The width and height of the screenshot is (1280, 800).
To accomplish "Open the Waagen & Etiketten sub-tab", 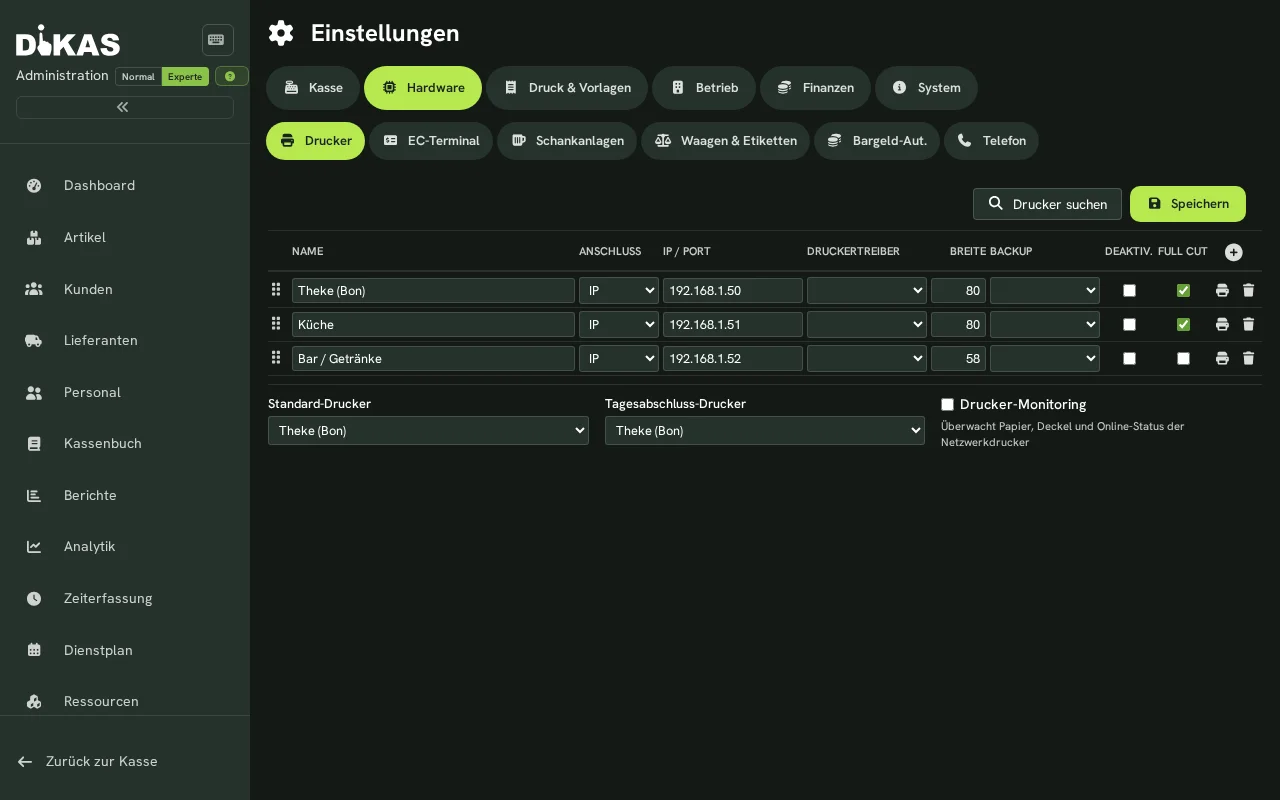I will pos(725,141).
